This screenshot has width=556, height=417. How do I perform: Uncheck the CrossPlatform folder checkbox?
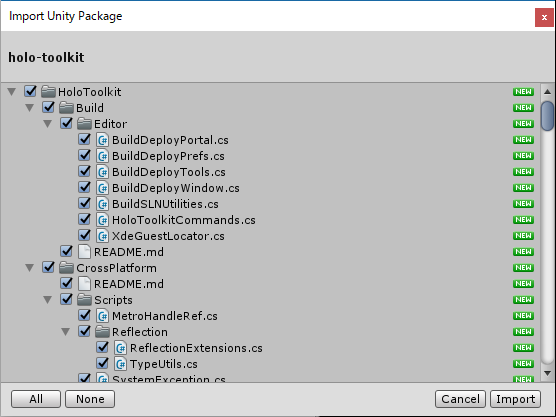(49, 267)
